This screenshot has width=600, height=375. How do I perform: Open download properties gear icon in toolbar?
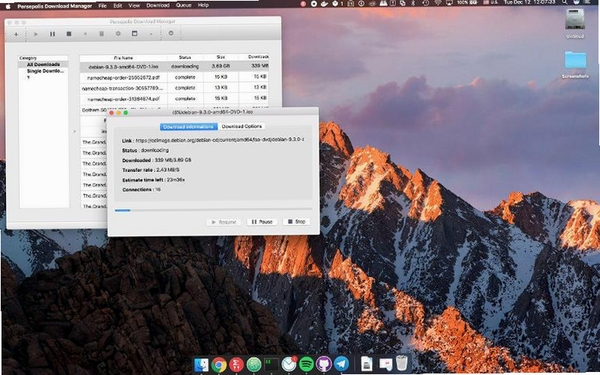pyautogui.click(x=118, y=34)
